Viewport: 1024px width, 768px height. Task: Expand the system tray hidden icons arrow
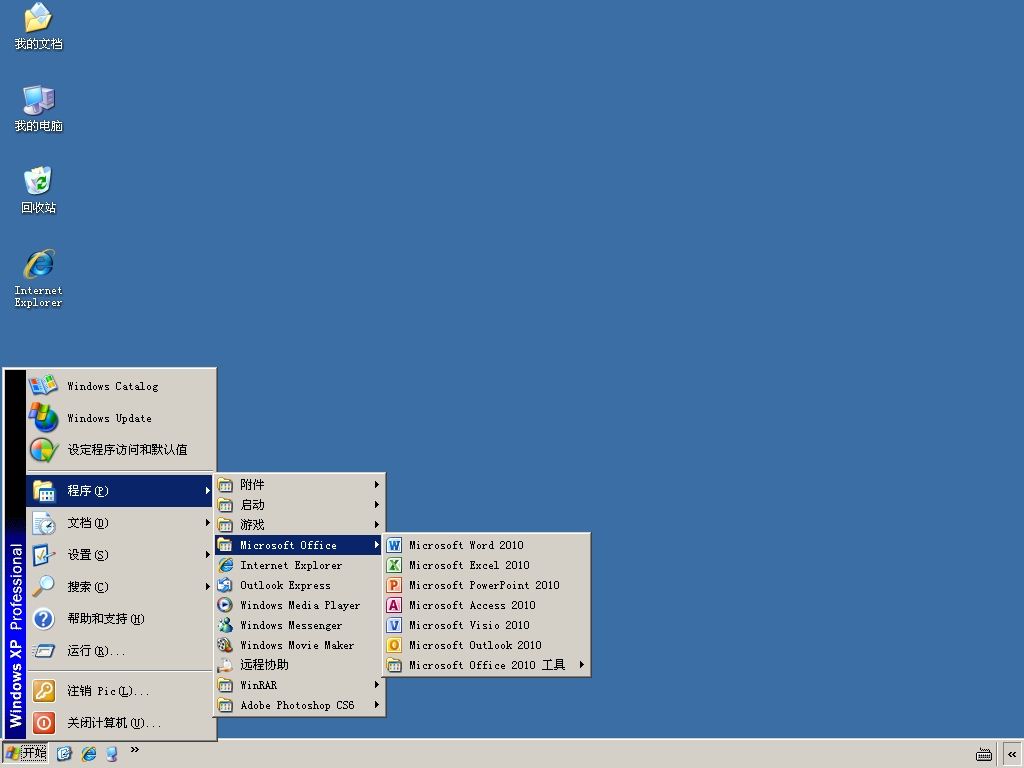click(x=1012, y=754)
